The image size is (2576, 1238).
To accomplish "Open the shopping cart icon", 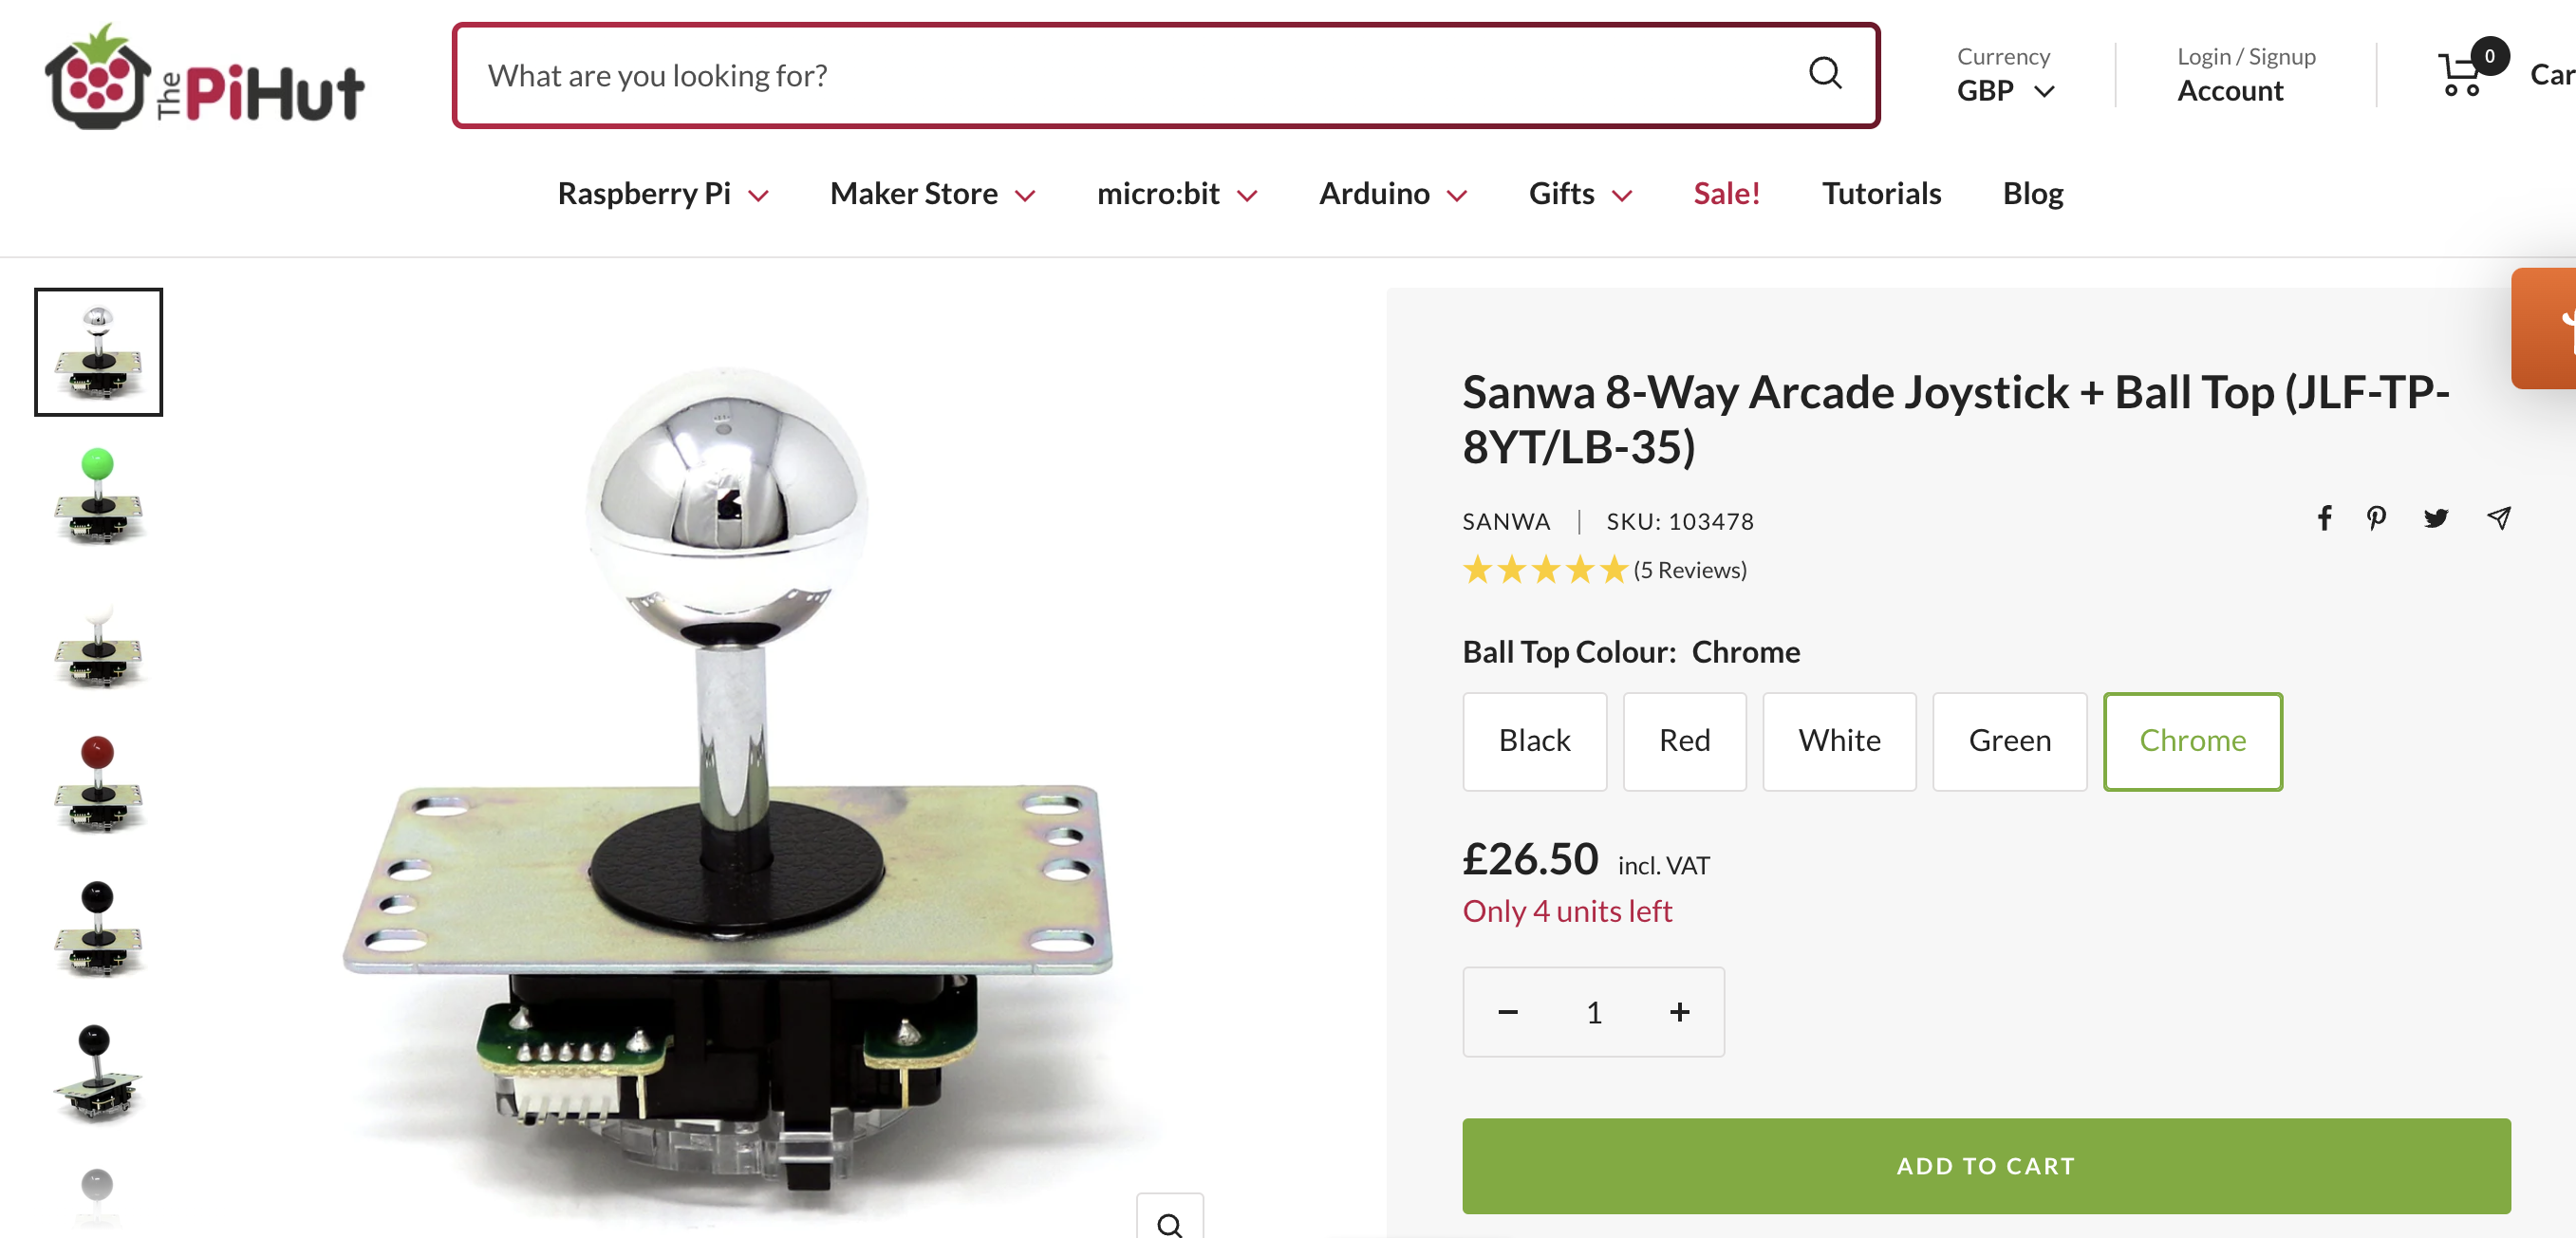I will point(2461,75).
